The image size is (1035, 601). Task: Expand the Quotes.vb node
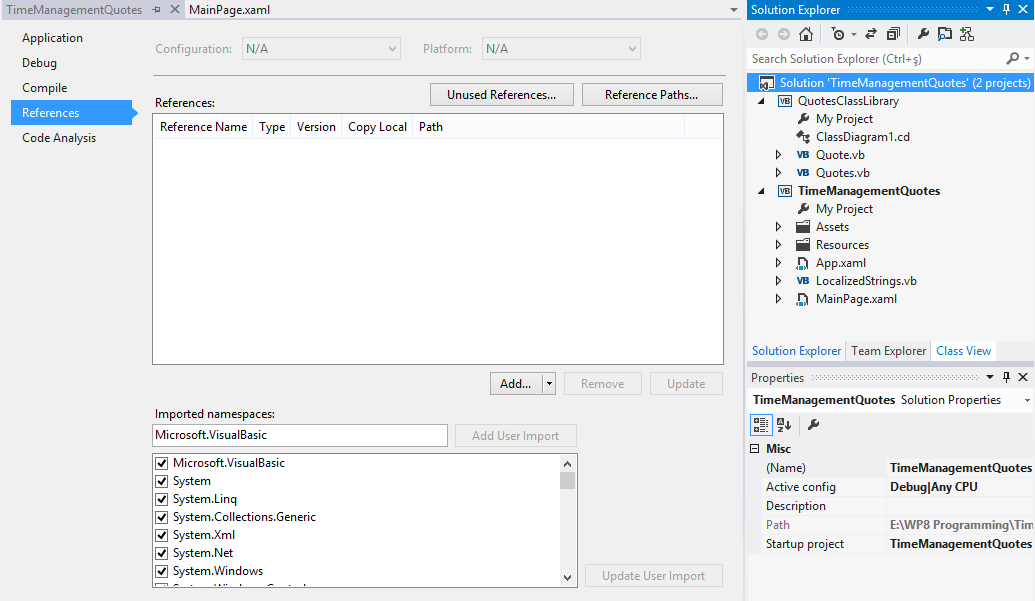pyautogui.click(x=778, y=173)
